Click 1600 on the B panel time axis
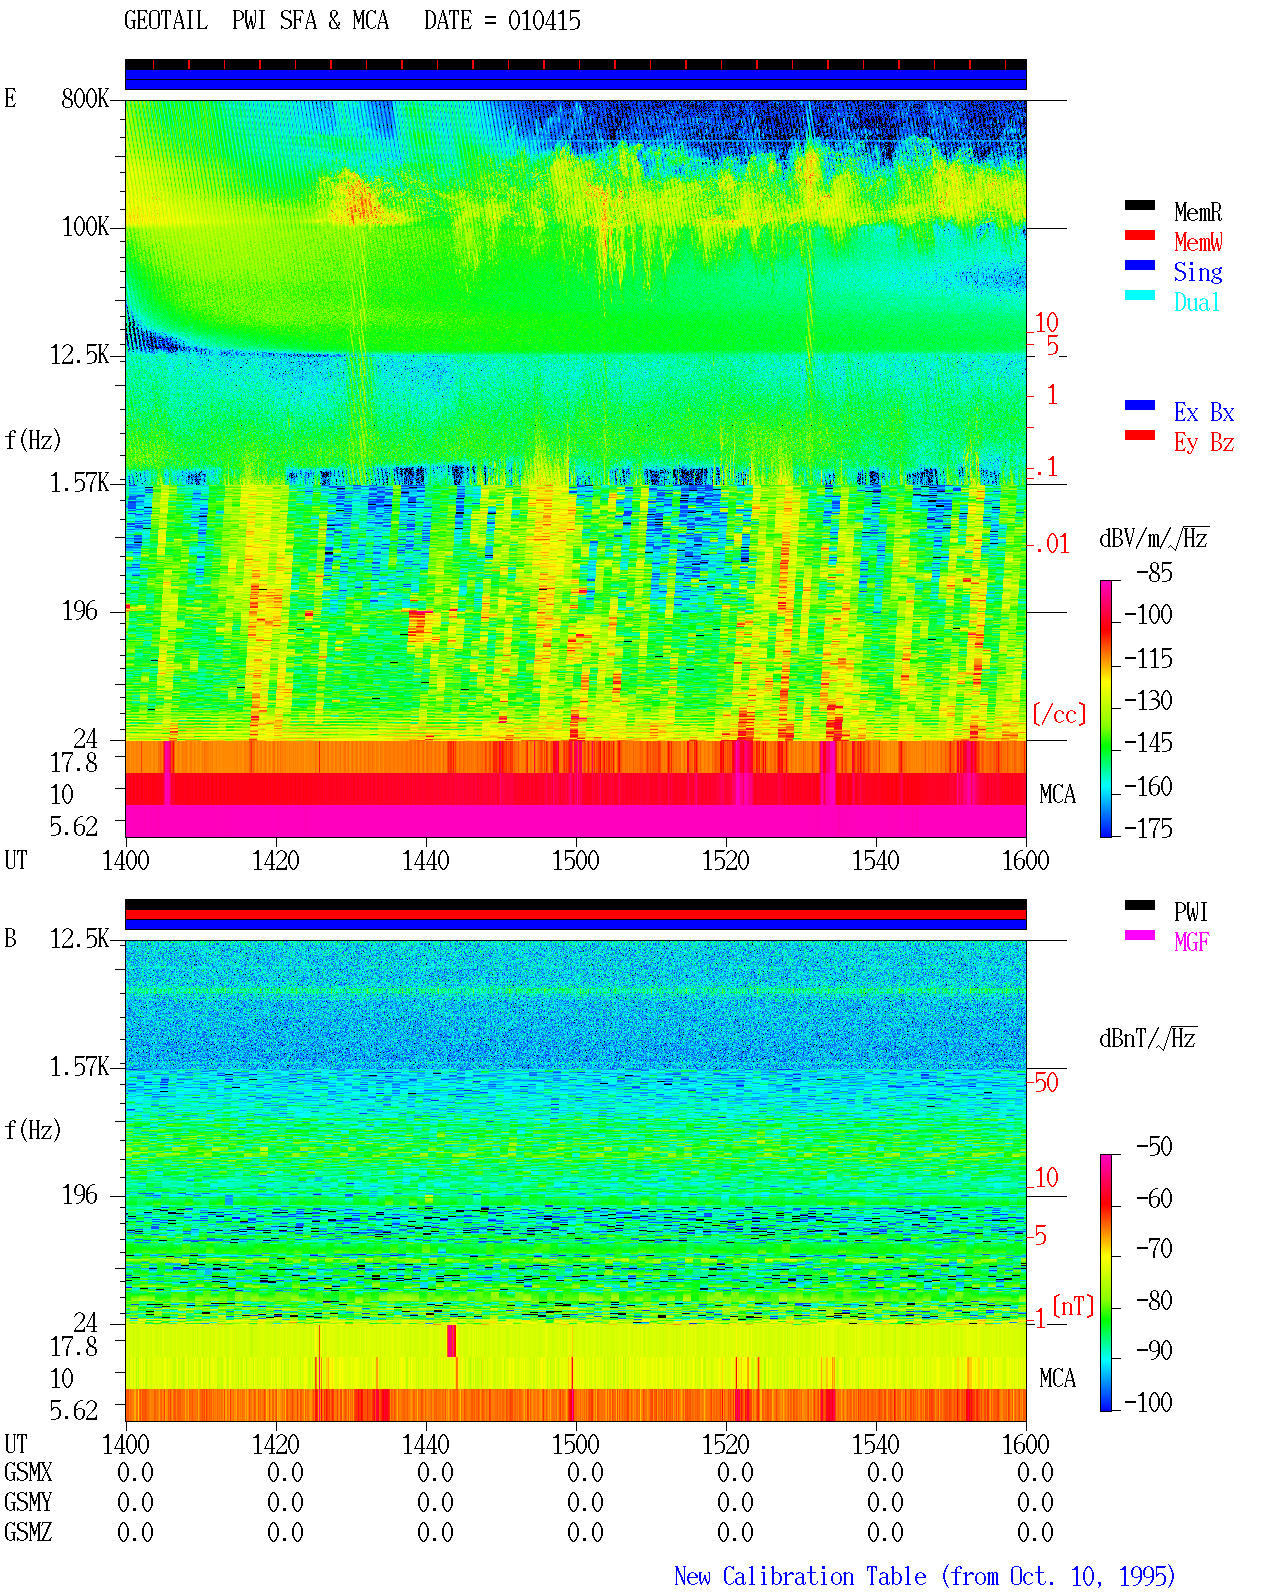 (x=1025, y=1445)
